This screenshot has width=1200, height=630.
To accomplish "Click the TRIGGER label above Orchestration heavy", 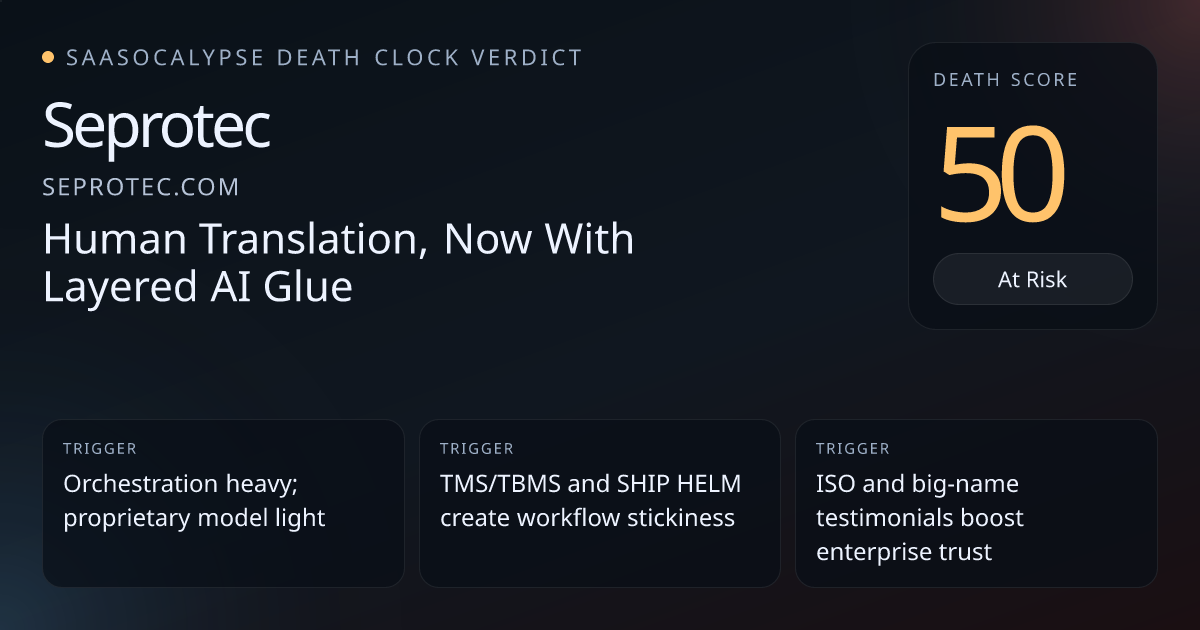I will pos(100,449).
